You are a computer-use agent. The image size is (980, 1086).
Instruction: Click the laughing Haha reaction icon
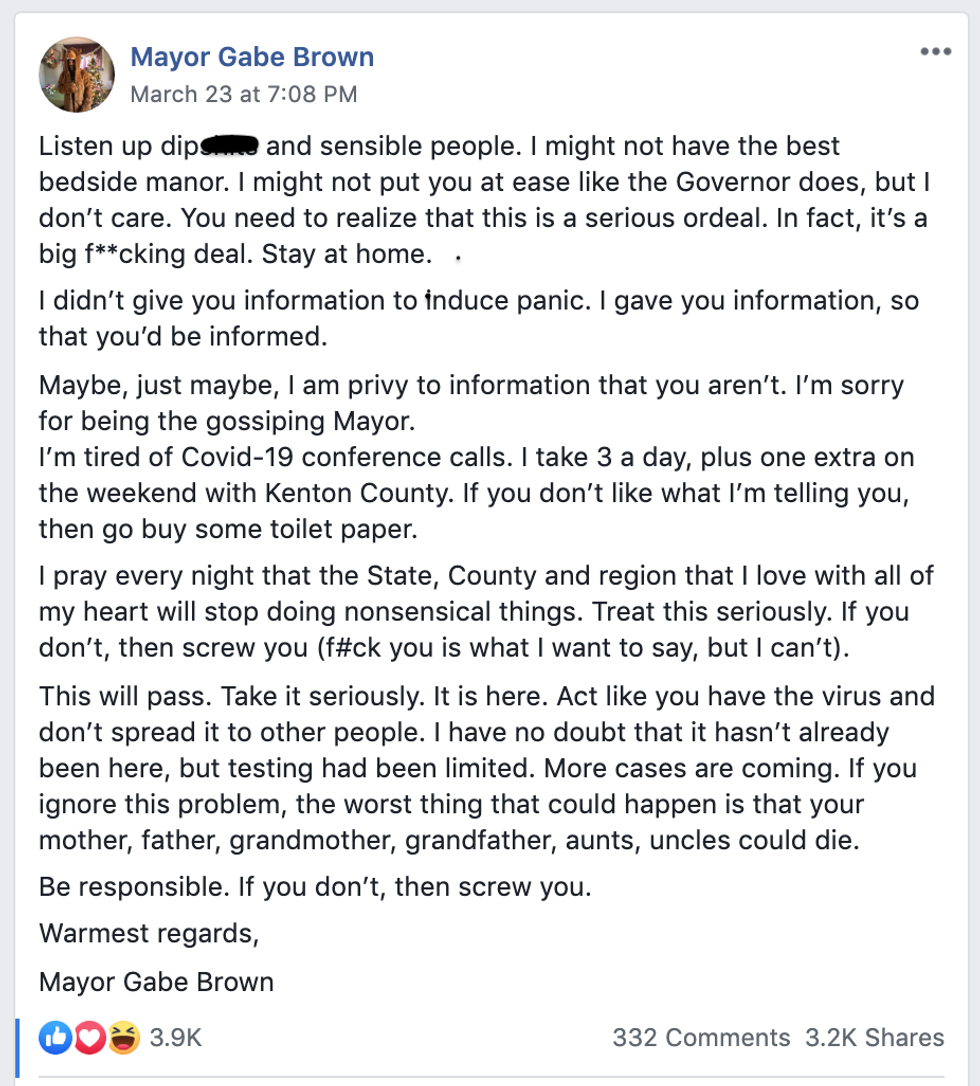(x=124, y=1038)
